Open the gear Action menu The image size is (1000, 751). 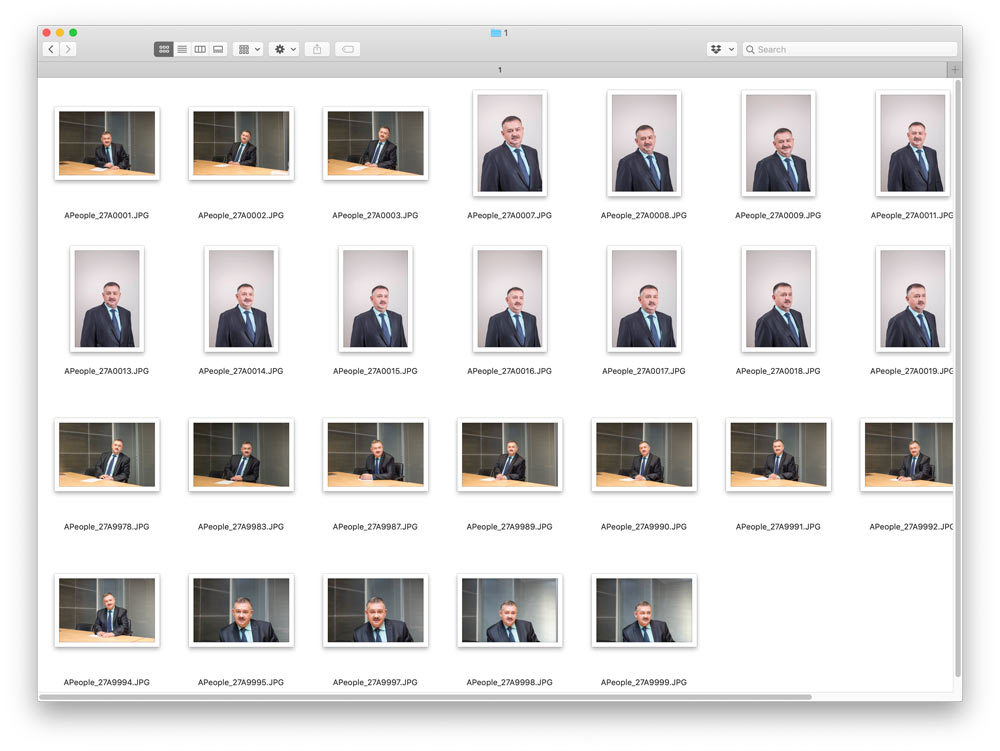pyautogui.click(x=284, y=49)
